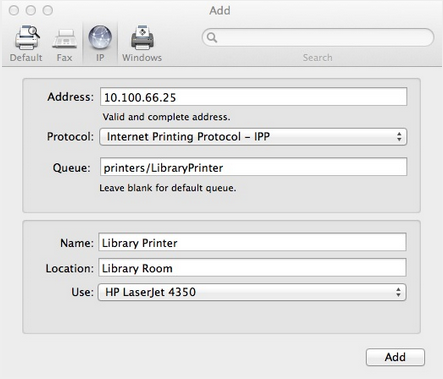Click the Name field Library Printer
This screenshot has width=443, height=379.
[252, 242]
